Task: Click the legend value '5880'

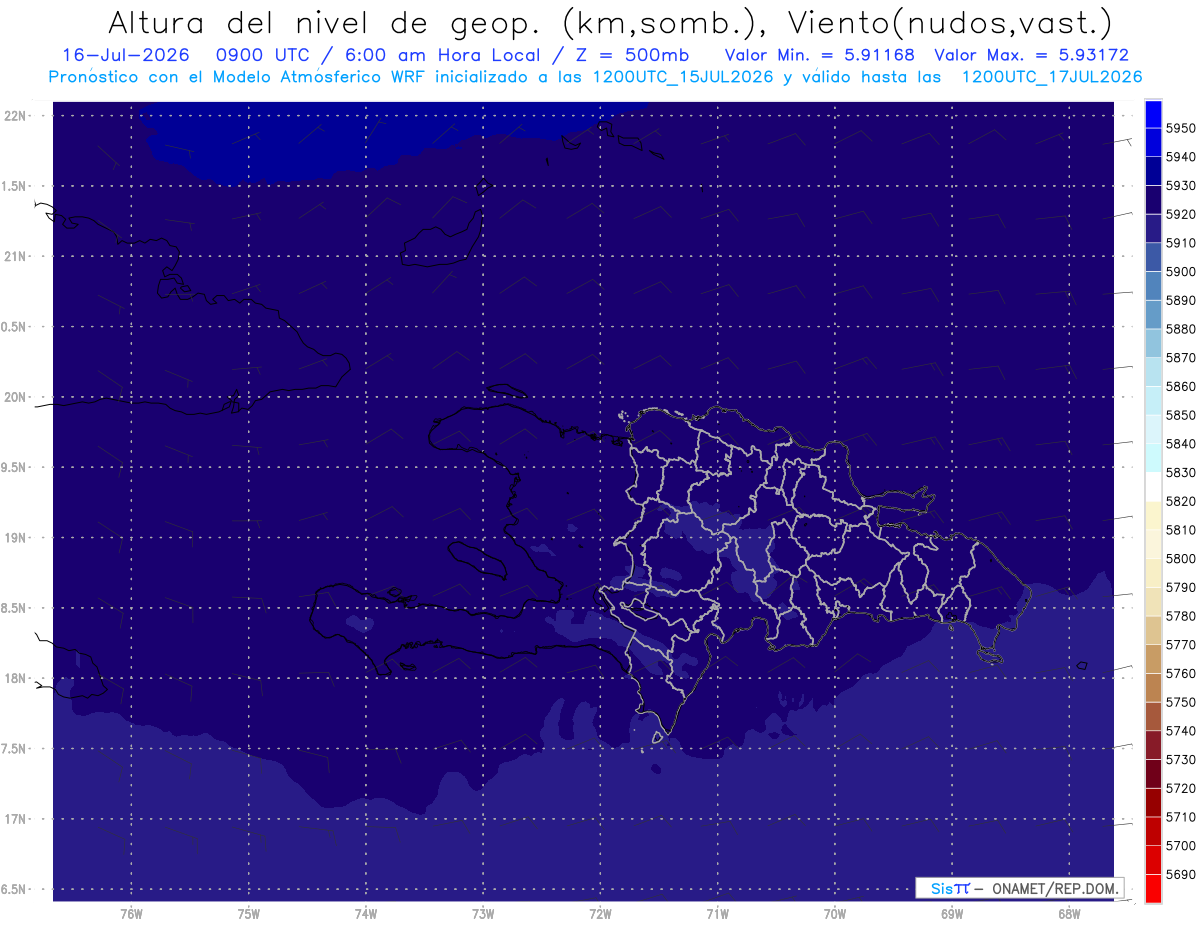Action: pyautogui.click(x=1180, y=329)
